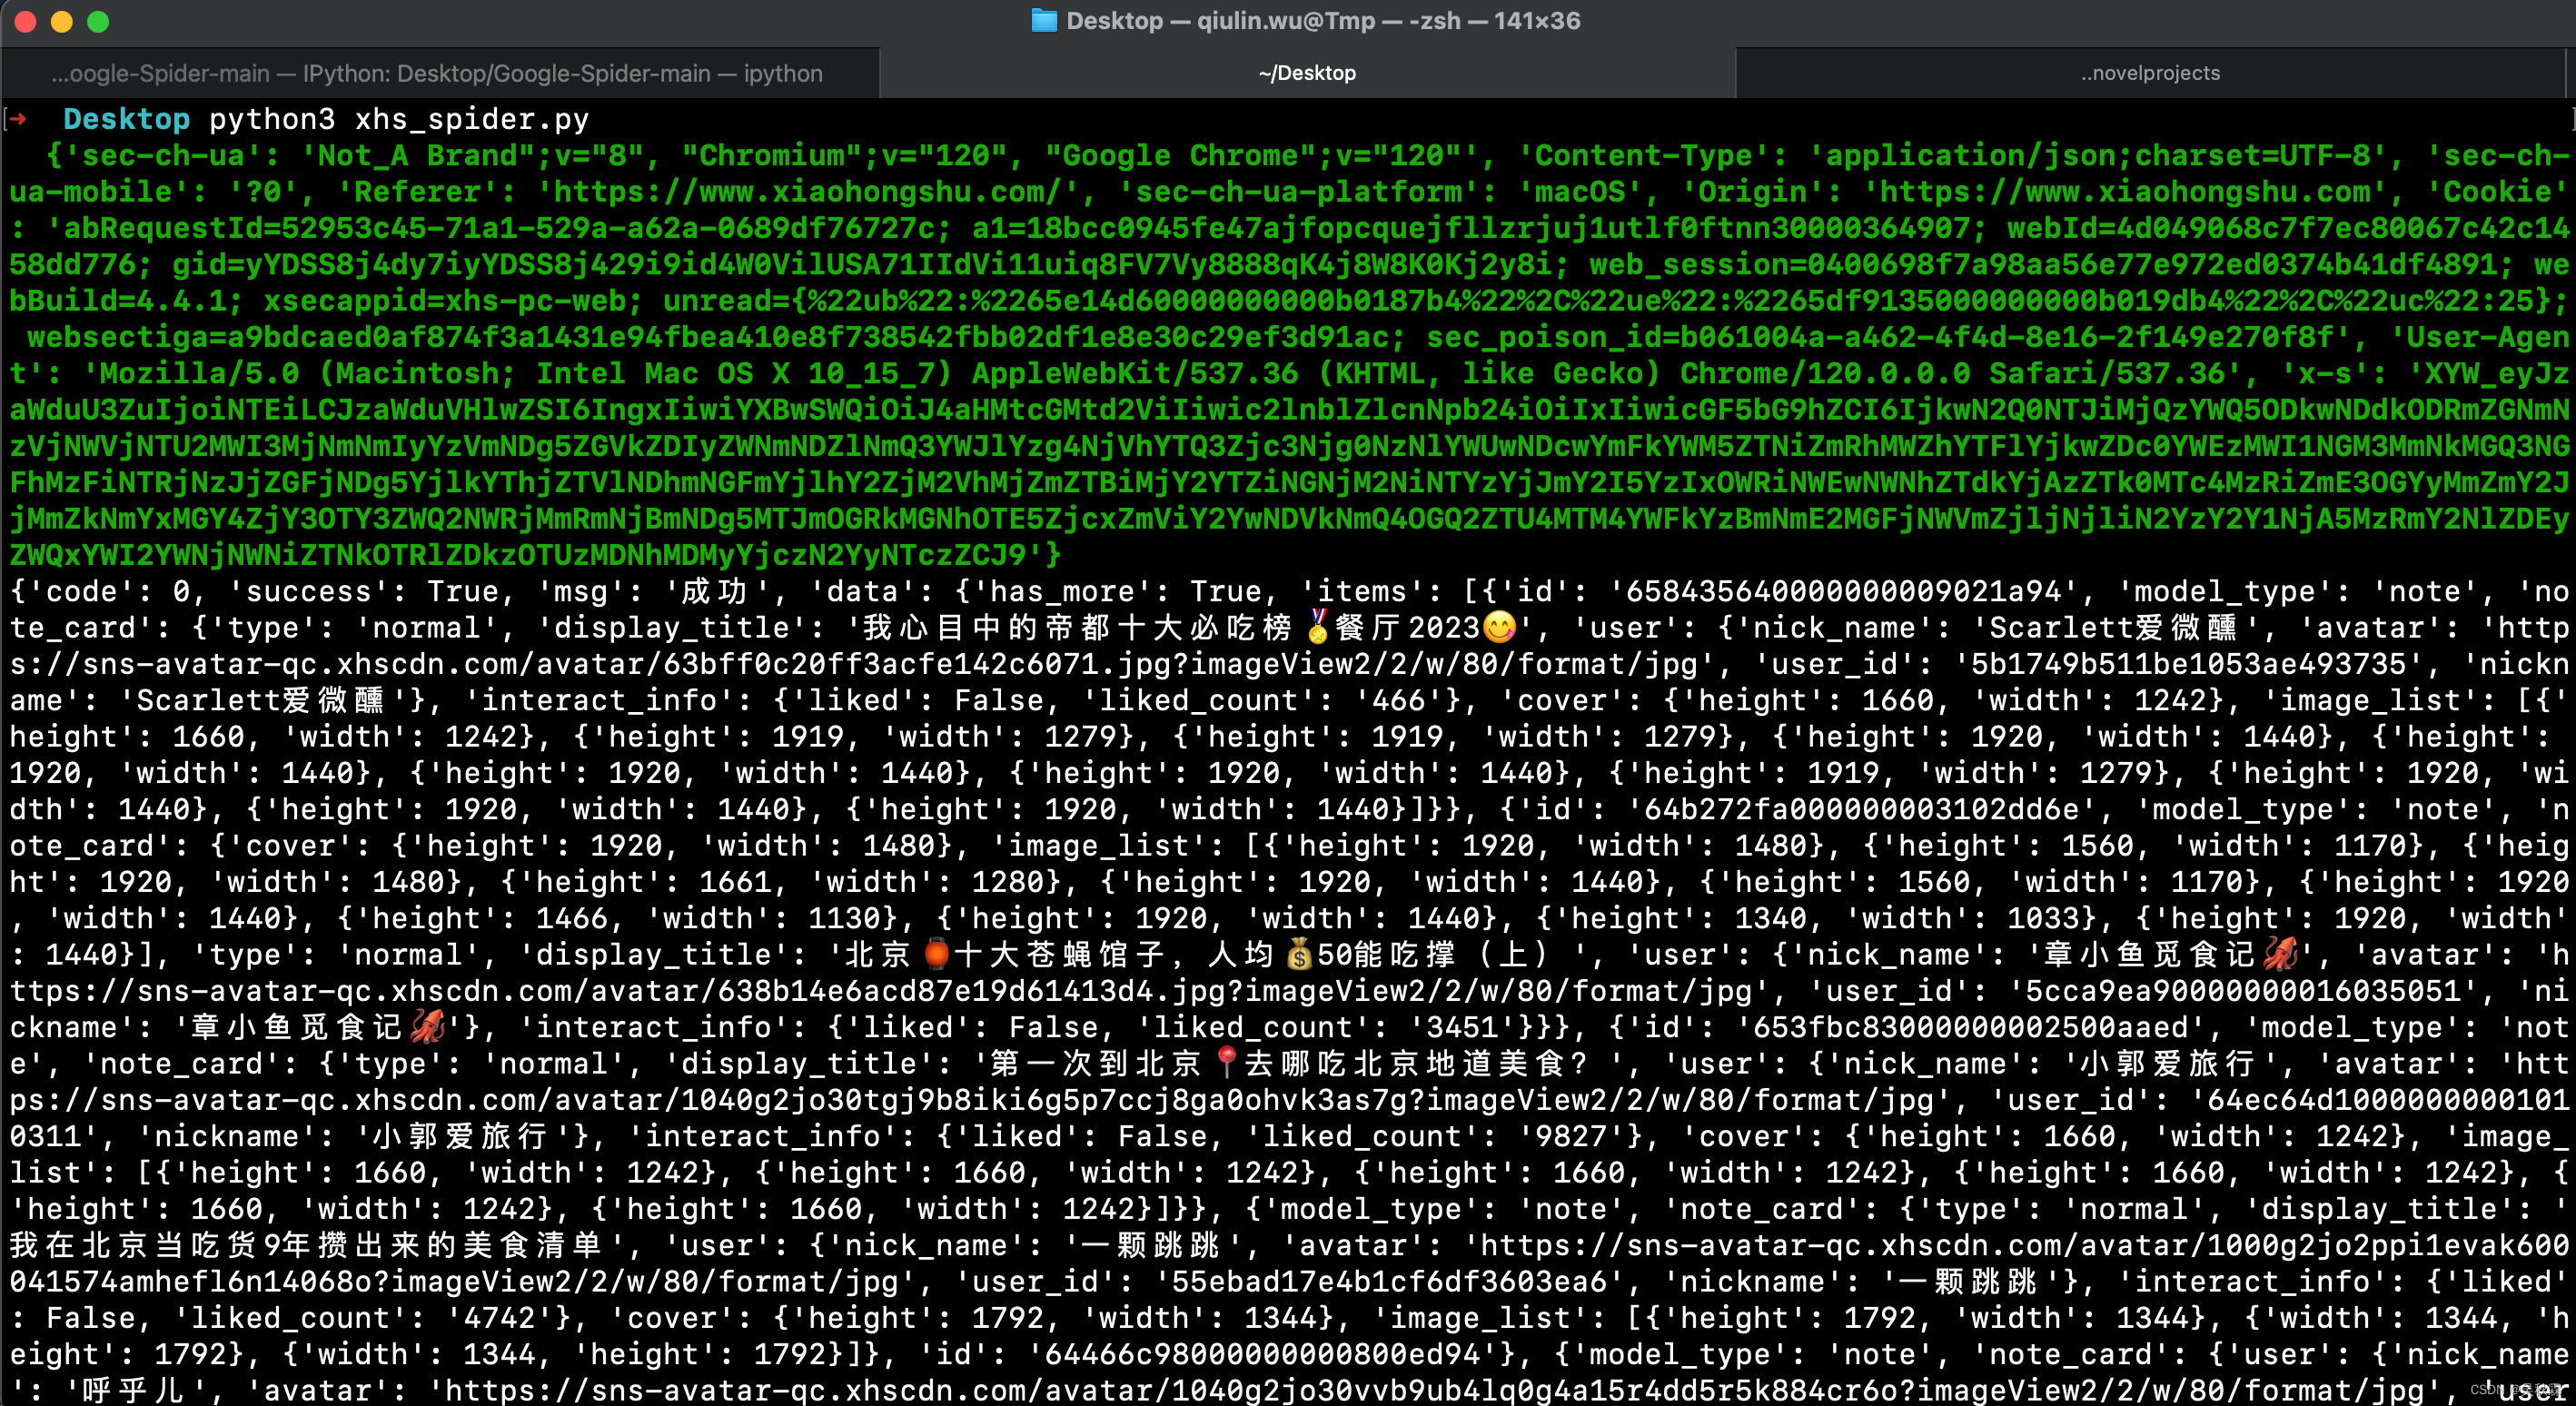
Task: Click the cyan 'Desktop' prompt directory
Action: click(126, 119)
